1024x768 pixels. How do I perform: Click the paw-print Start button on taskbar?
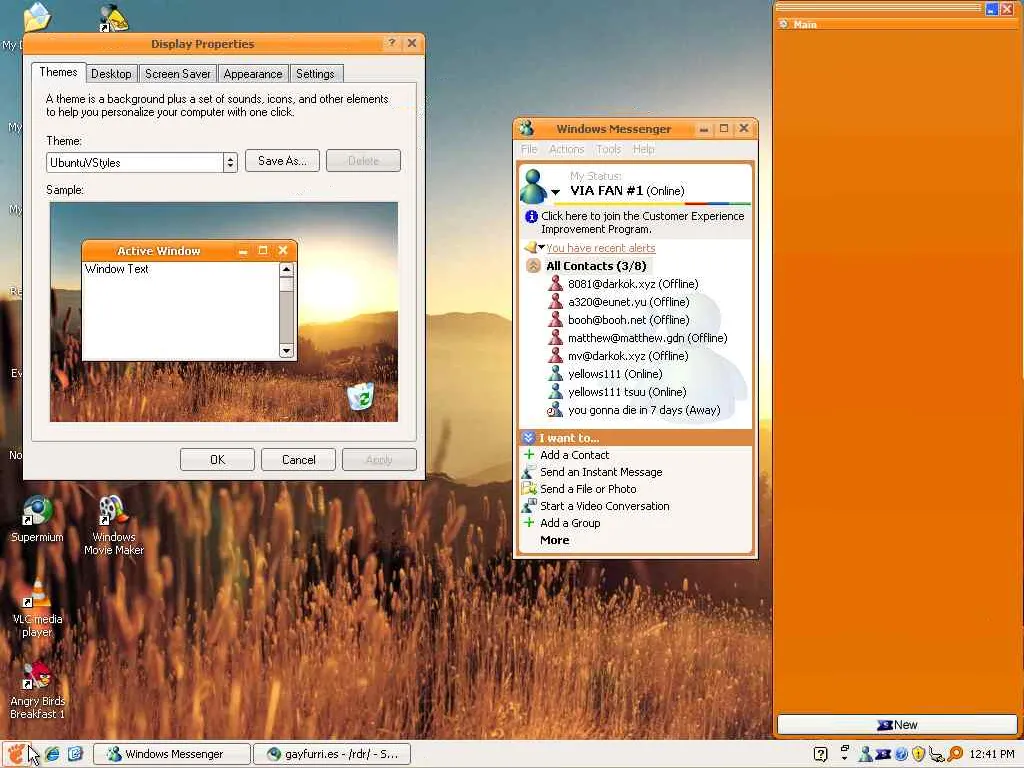pyautogui.click(x=16, y=754)
